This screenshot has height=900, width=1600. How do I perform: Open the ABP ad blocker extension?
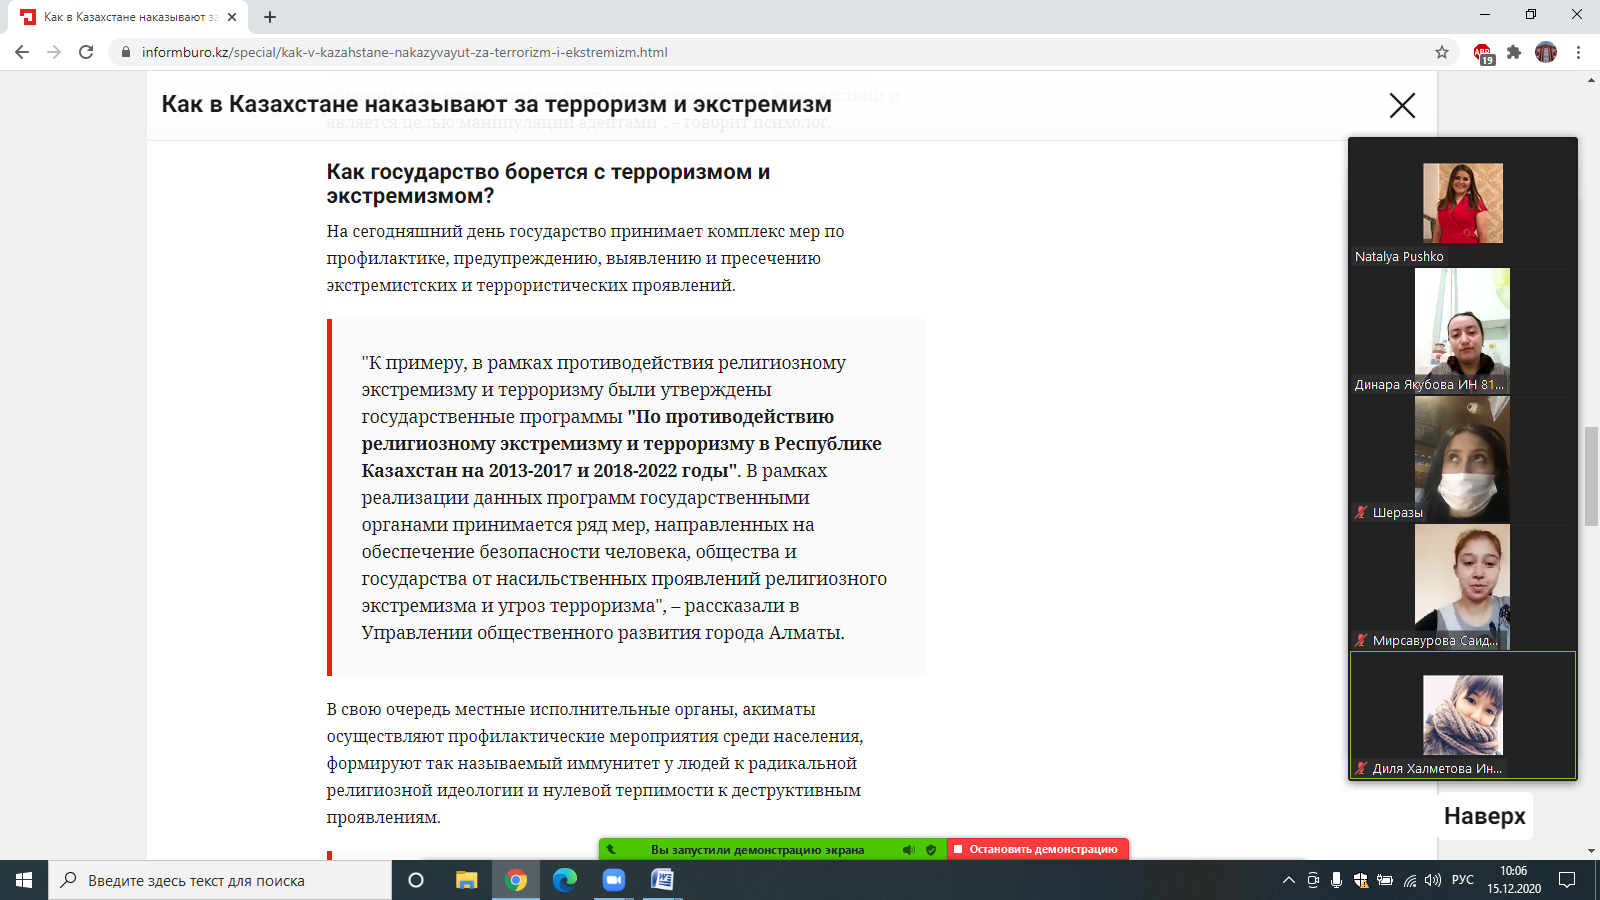(x=1483, y=53)
